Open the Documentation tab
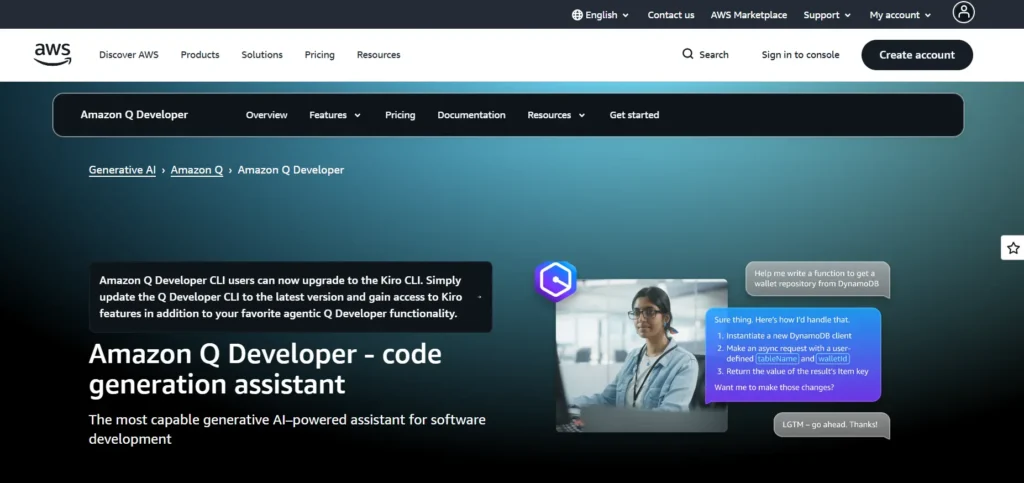The height and width of the screenshot is (483, 1024). point(472,115)
